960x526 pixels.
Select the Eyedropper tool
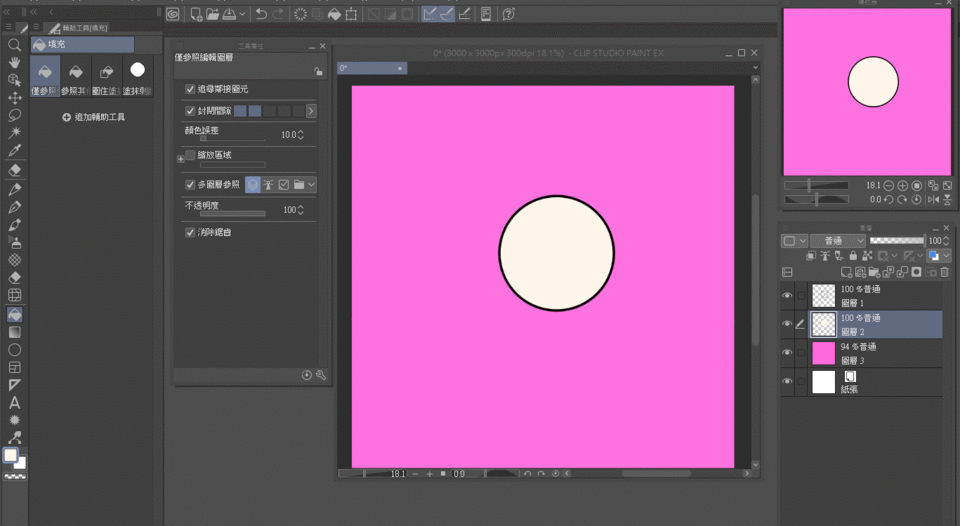coord(15,150)
